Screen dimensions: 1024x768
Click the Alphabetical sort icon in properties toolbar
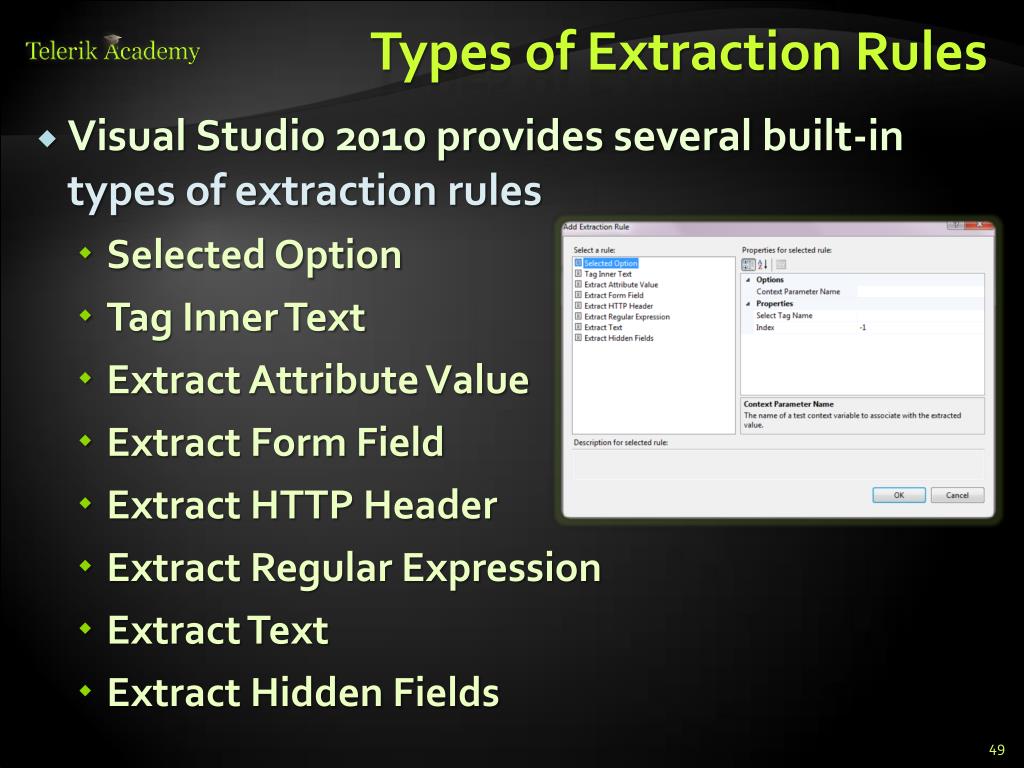pos(762,264)
